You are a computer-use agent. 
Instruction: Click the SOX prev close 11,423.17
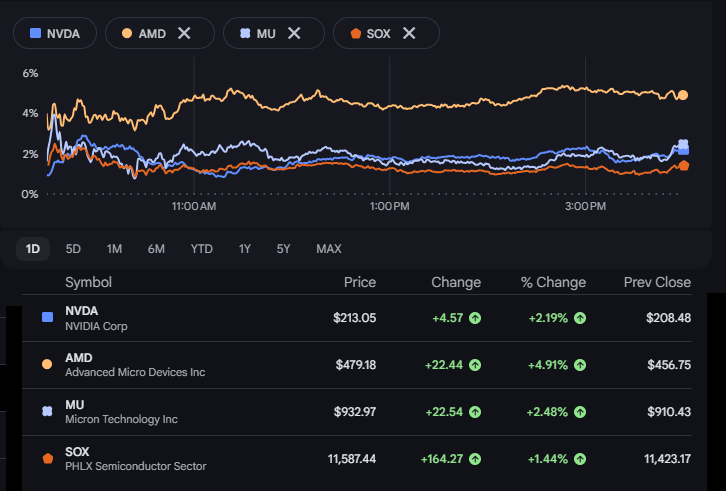(667, 459)
